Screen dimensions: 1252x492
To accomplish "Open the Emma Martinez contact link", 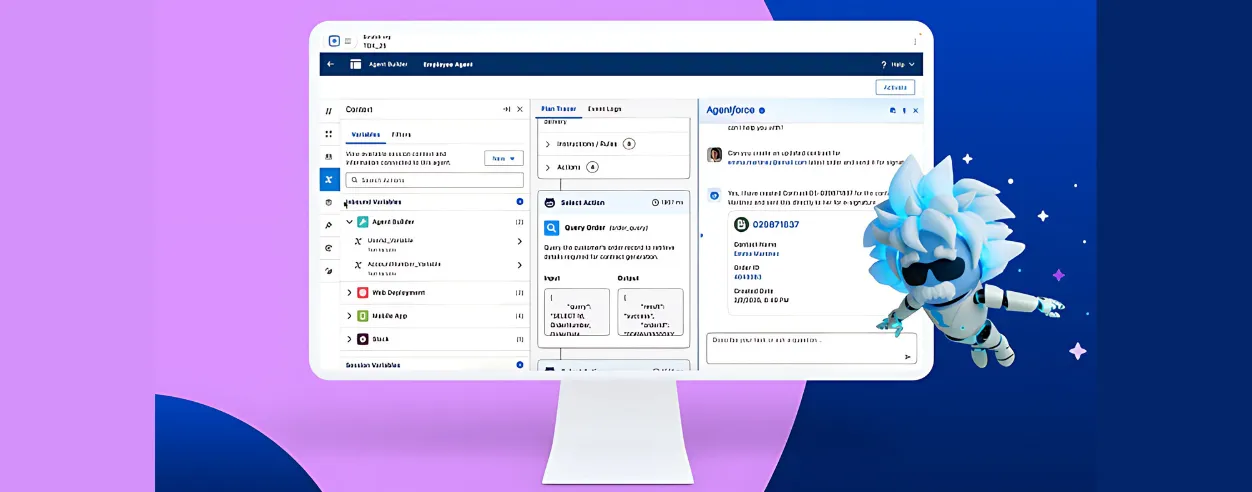I will point(756,253).
